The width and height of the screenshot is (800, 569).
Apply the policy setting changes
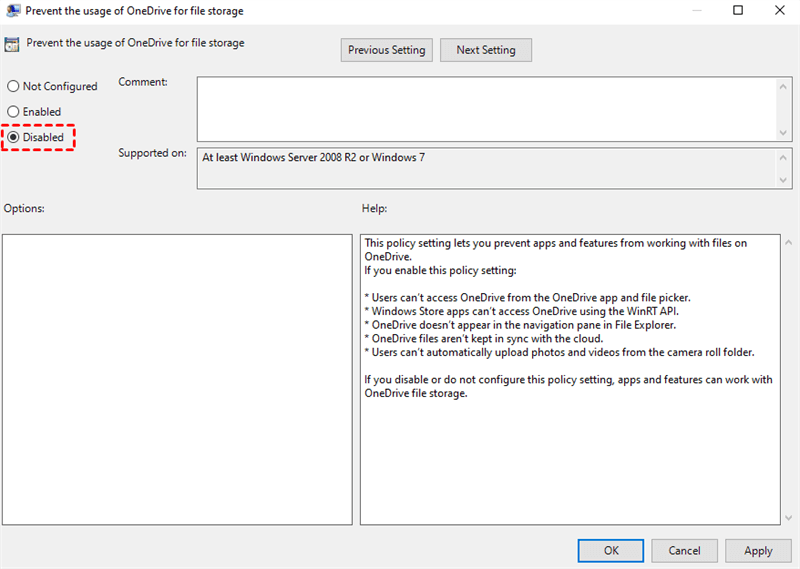click(x=758, y=550)
